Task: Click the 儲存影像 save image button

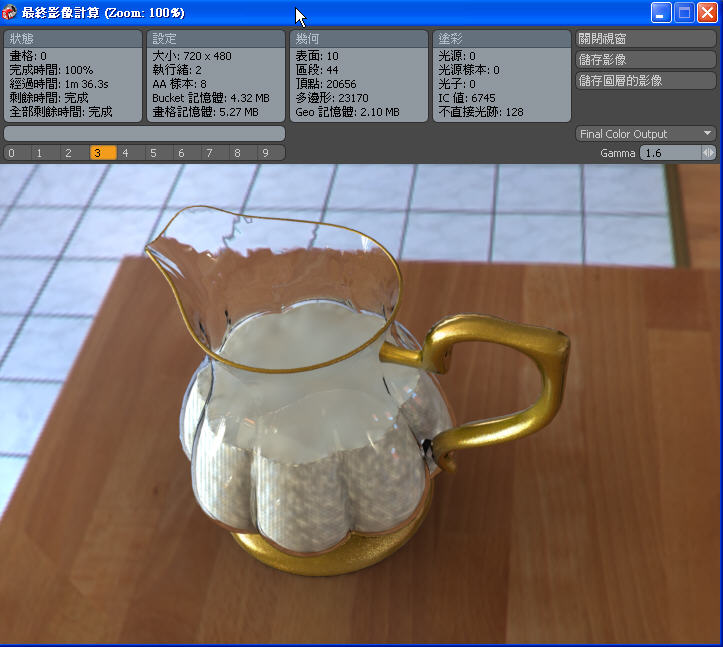Action: coord(646,59)
